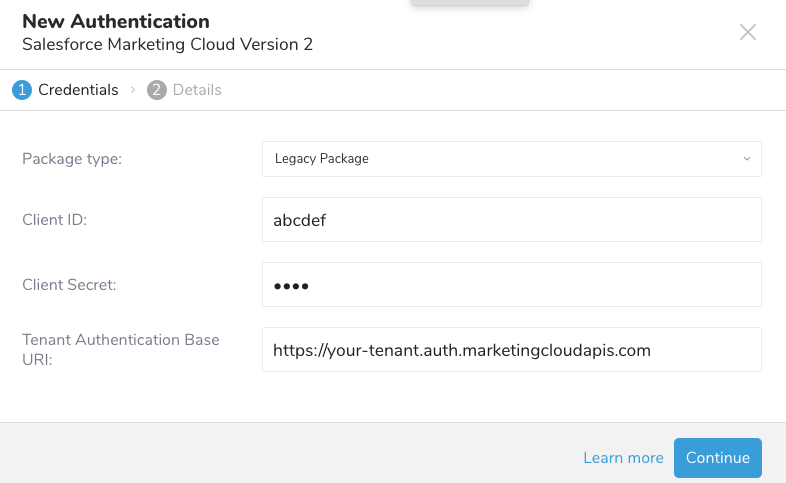
Task: Open the Package type dropdown
Action: [x=511, y=159]
